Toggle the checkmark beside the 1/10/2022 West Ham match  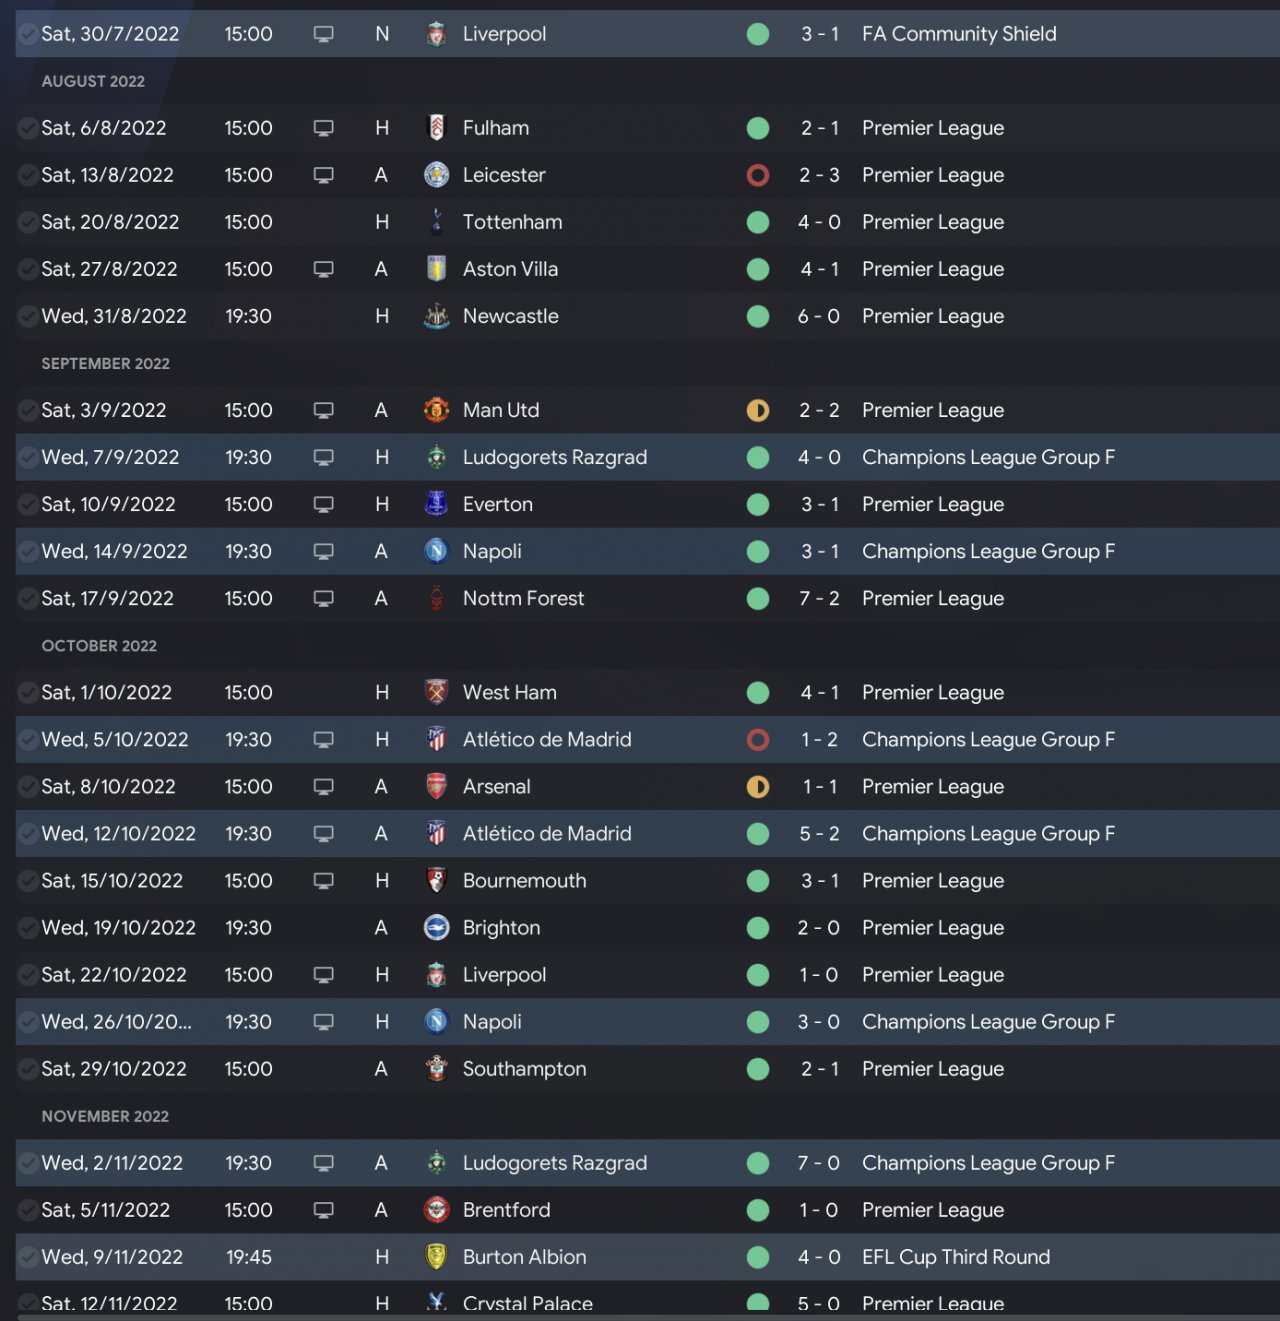tap(28, 693)
